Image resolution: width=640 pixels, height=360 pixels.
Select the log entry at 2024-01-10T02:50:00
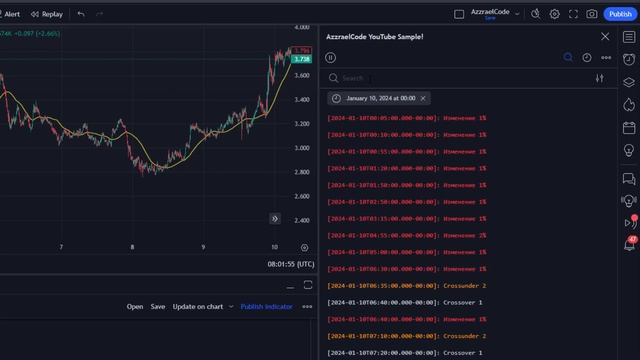click(x=407, y=202)
